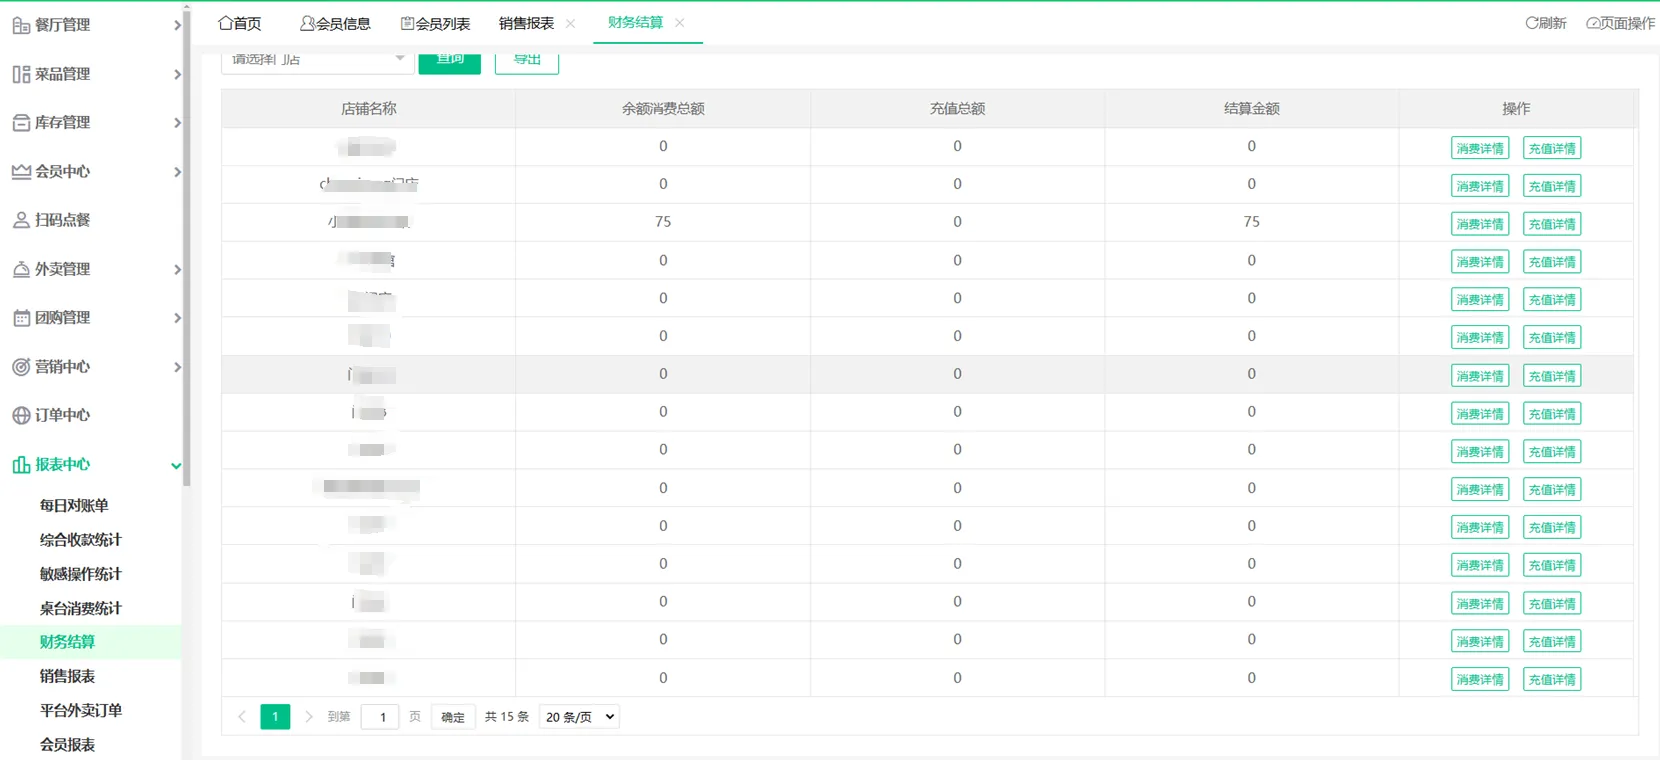Open the 20 条/页 page size dropdown
The image size is (1660, 760).
(579, 717)
